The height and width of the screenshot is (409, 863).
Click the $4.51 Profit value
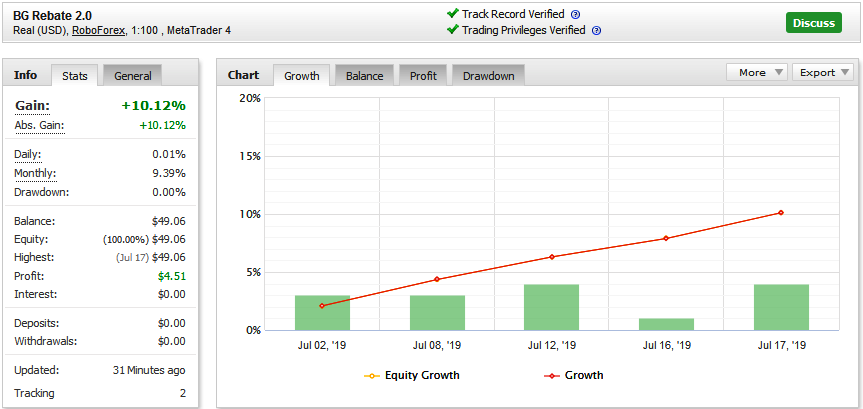pos(172,276)
